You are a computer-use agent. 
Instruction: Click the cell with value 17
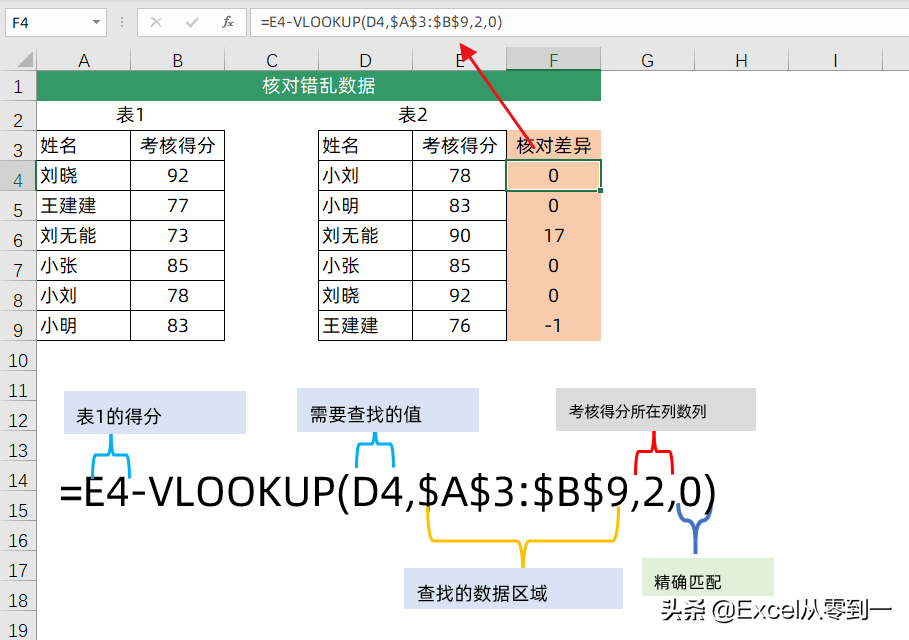click(x=553, y=236)
